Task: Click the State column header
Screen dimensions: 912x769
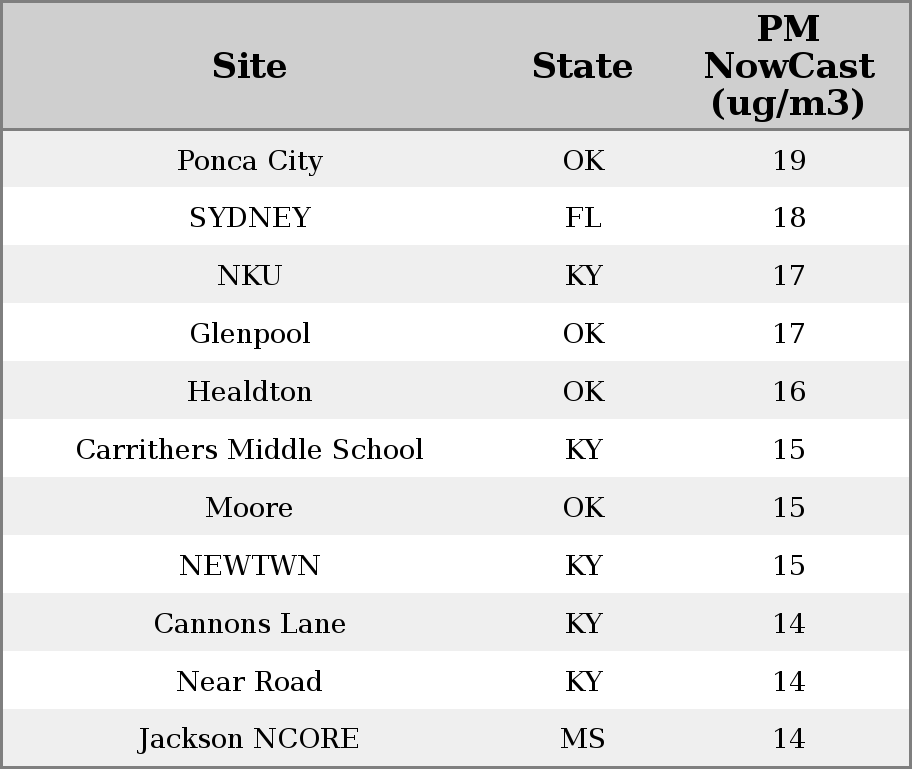Action: point(582,66)
